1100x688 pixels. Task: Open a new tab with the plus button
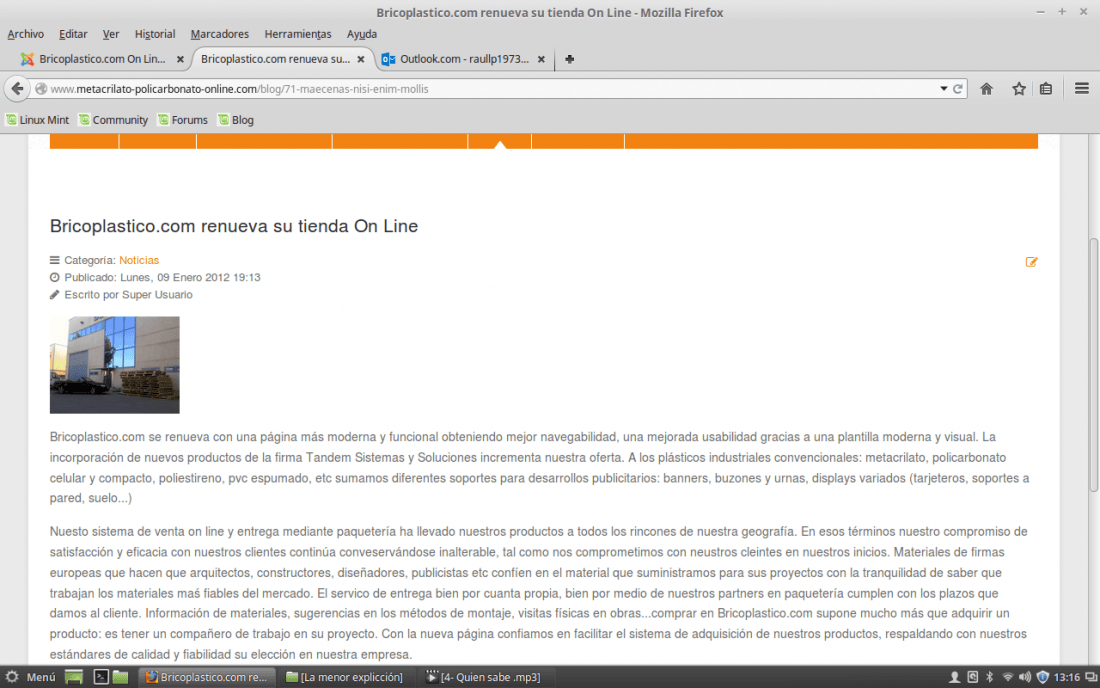(570, 60)
